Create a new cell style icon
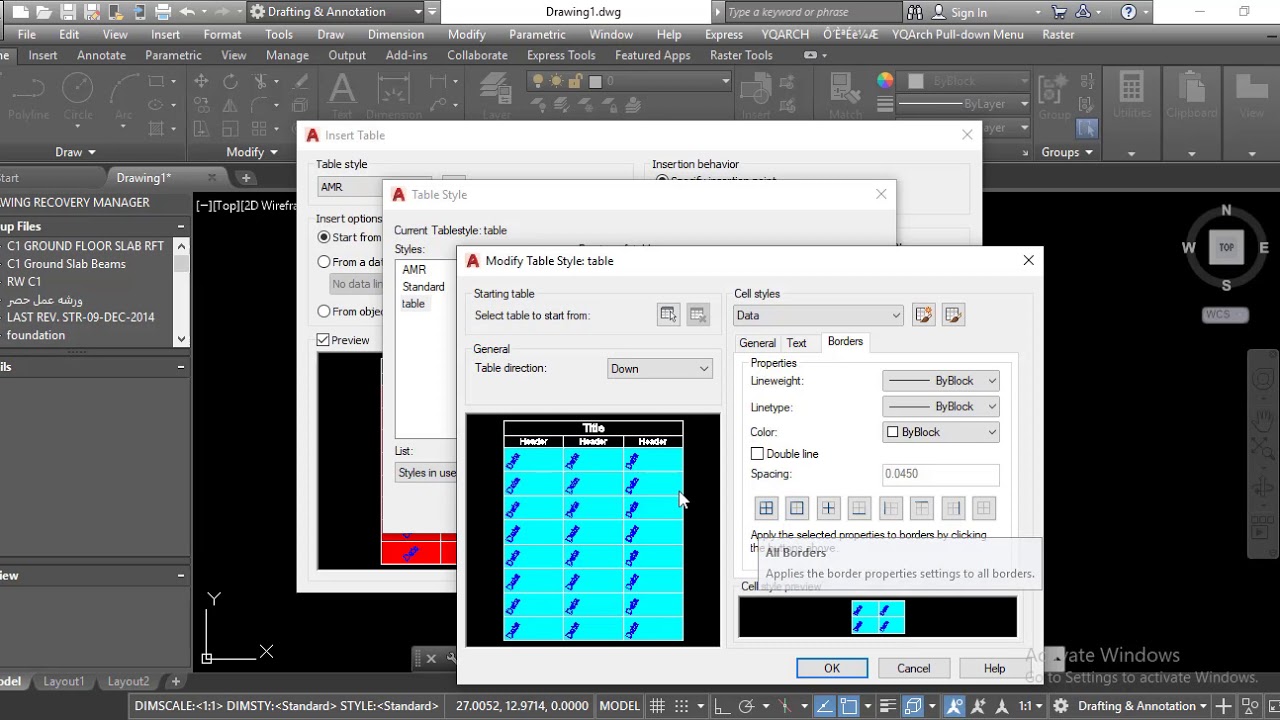This screenshot has height=720, width=1280. coord(923,315)
